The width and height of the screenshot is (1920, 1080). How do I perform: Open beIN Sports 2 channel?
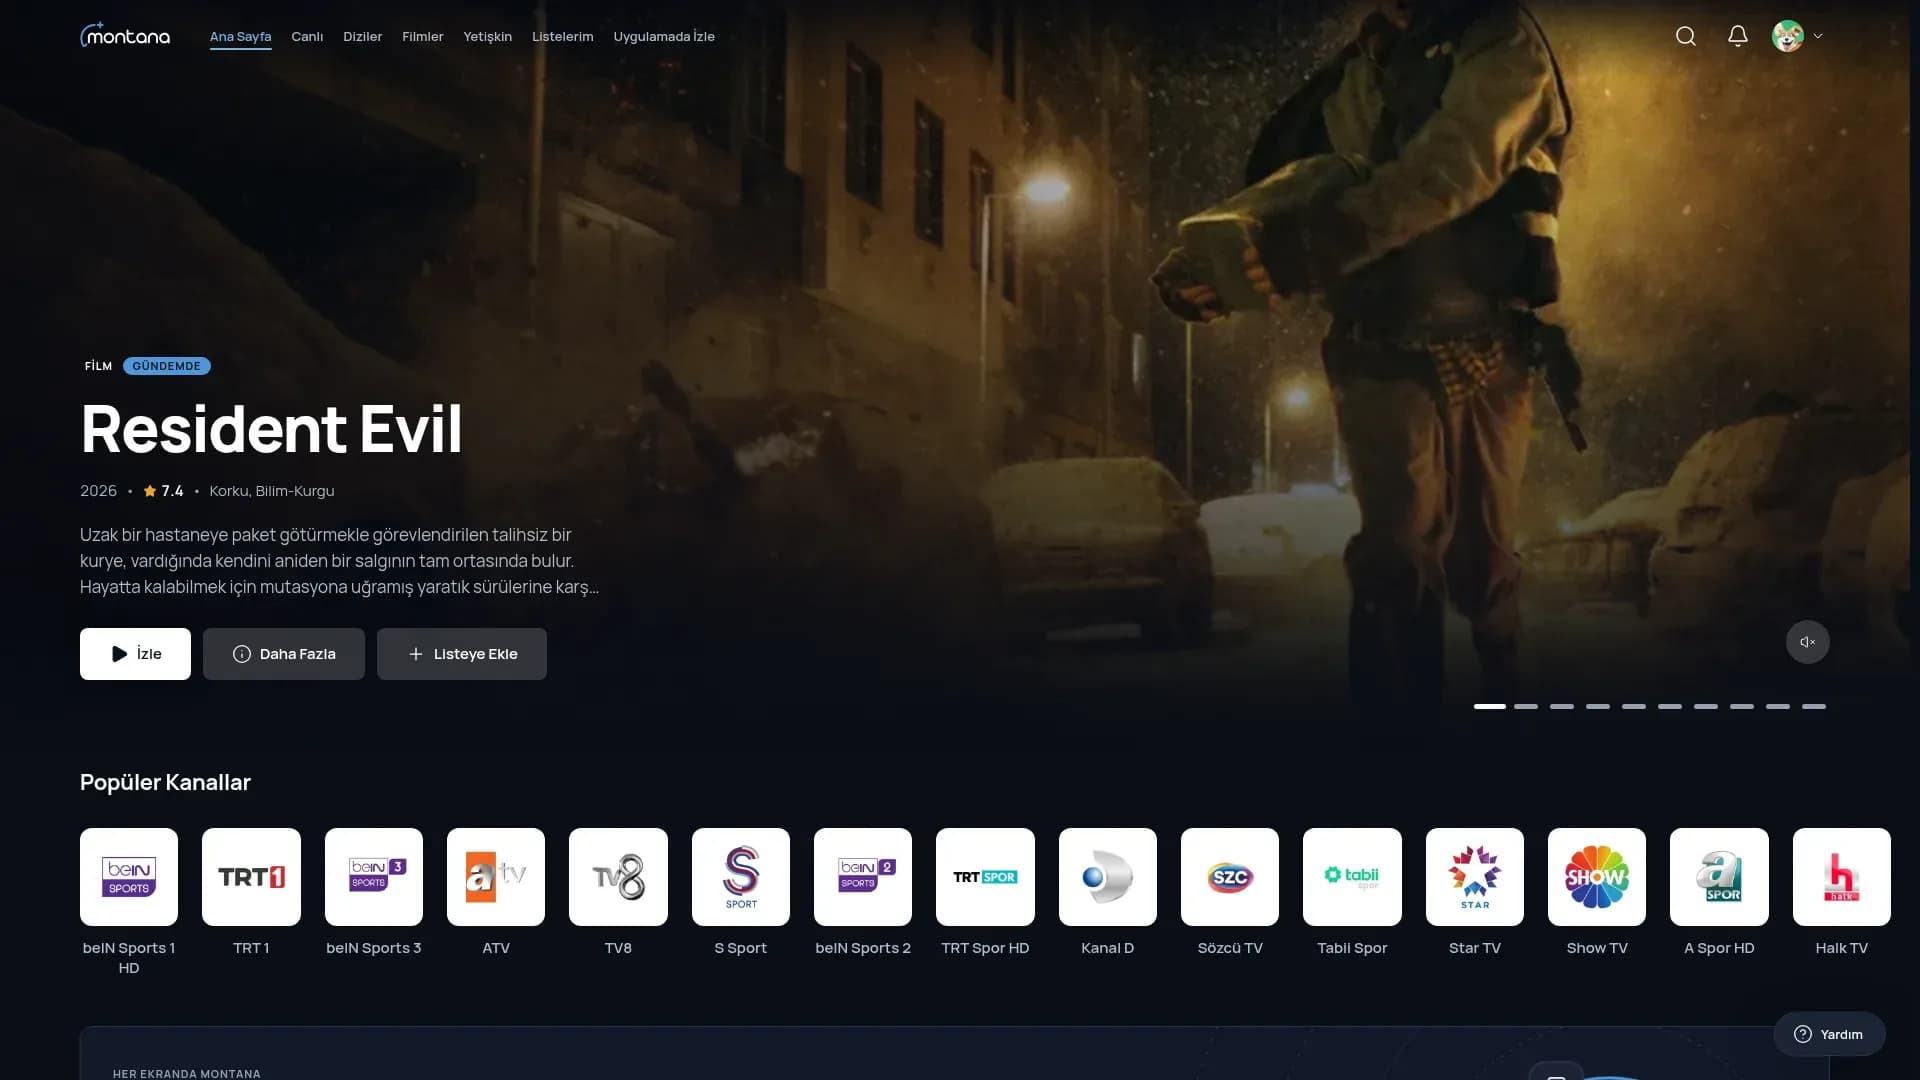click(863, 877)
